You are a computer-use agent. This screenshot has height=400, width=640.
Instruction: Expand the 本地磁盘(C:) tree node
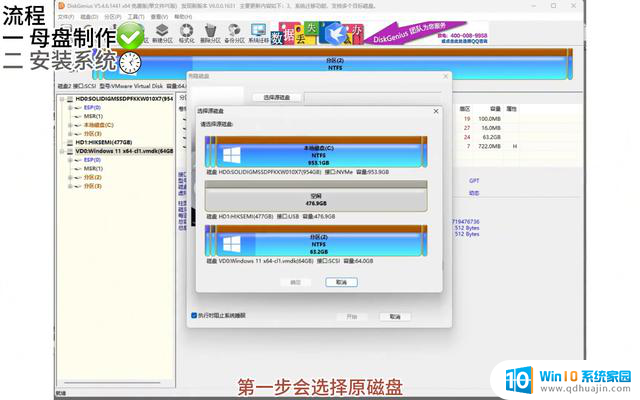(70, 125)
